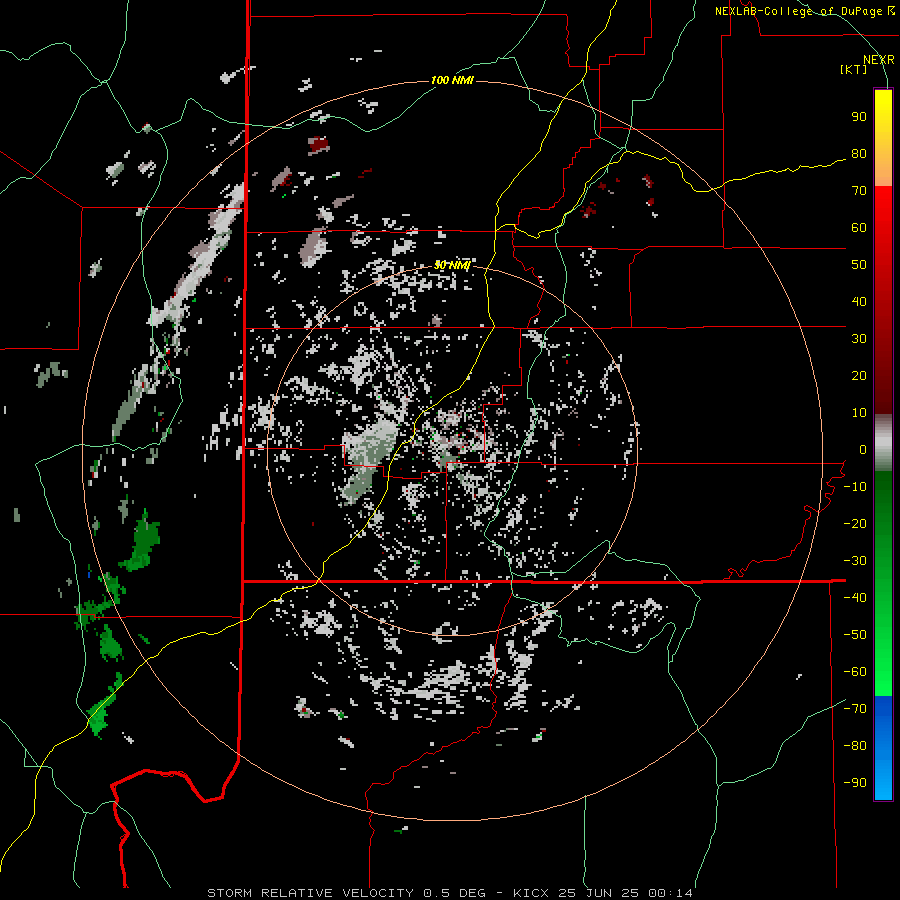Screen dimensions: 900x900
Task: Pick the gray zero-velocity segment of color bar
Action: pyautogui.click(x=883, y=443)
